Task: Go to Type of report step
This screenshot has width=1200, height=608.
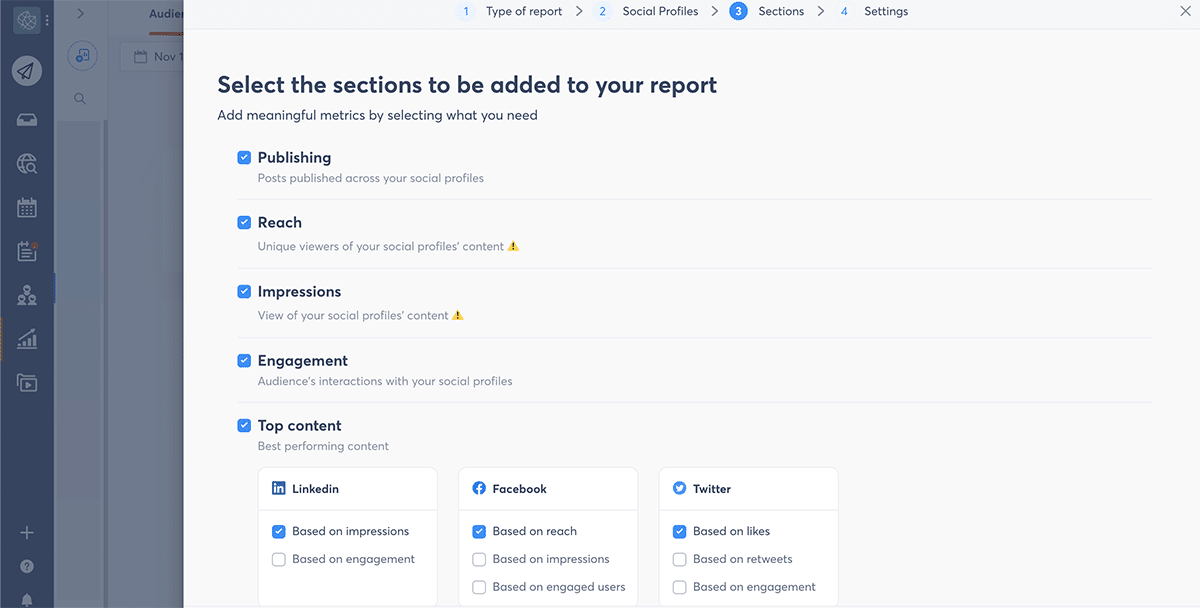Action: 512,12
